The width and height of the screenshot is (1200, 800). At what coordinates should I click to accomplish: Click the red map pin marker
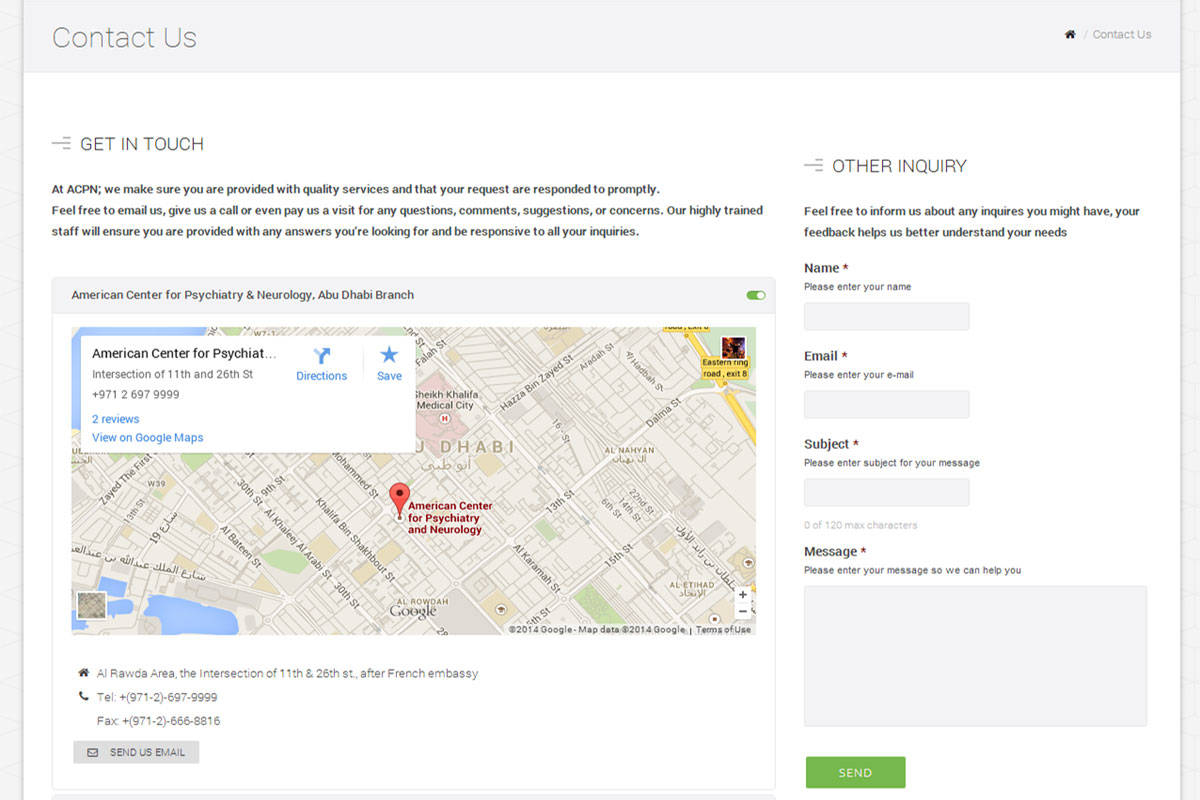click(399, 501)
